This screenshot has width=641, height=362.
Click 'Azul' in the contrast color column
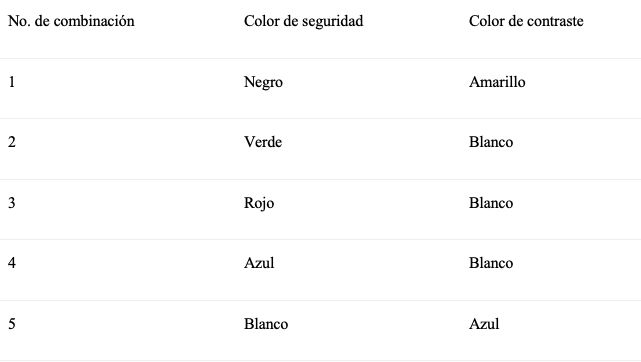(x=484, y=324)
